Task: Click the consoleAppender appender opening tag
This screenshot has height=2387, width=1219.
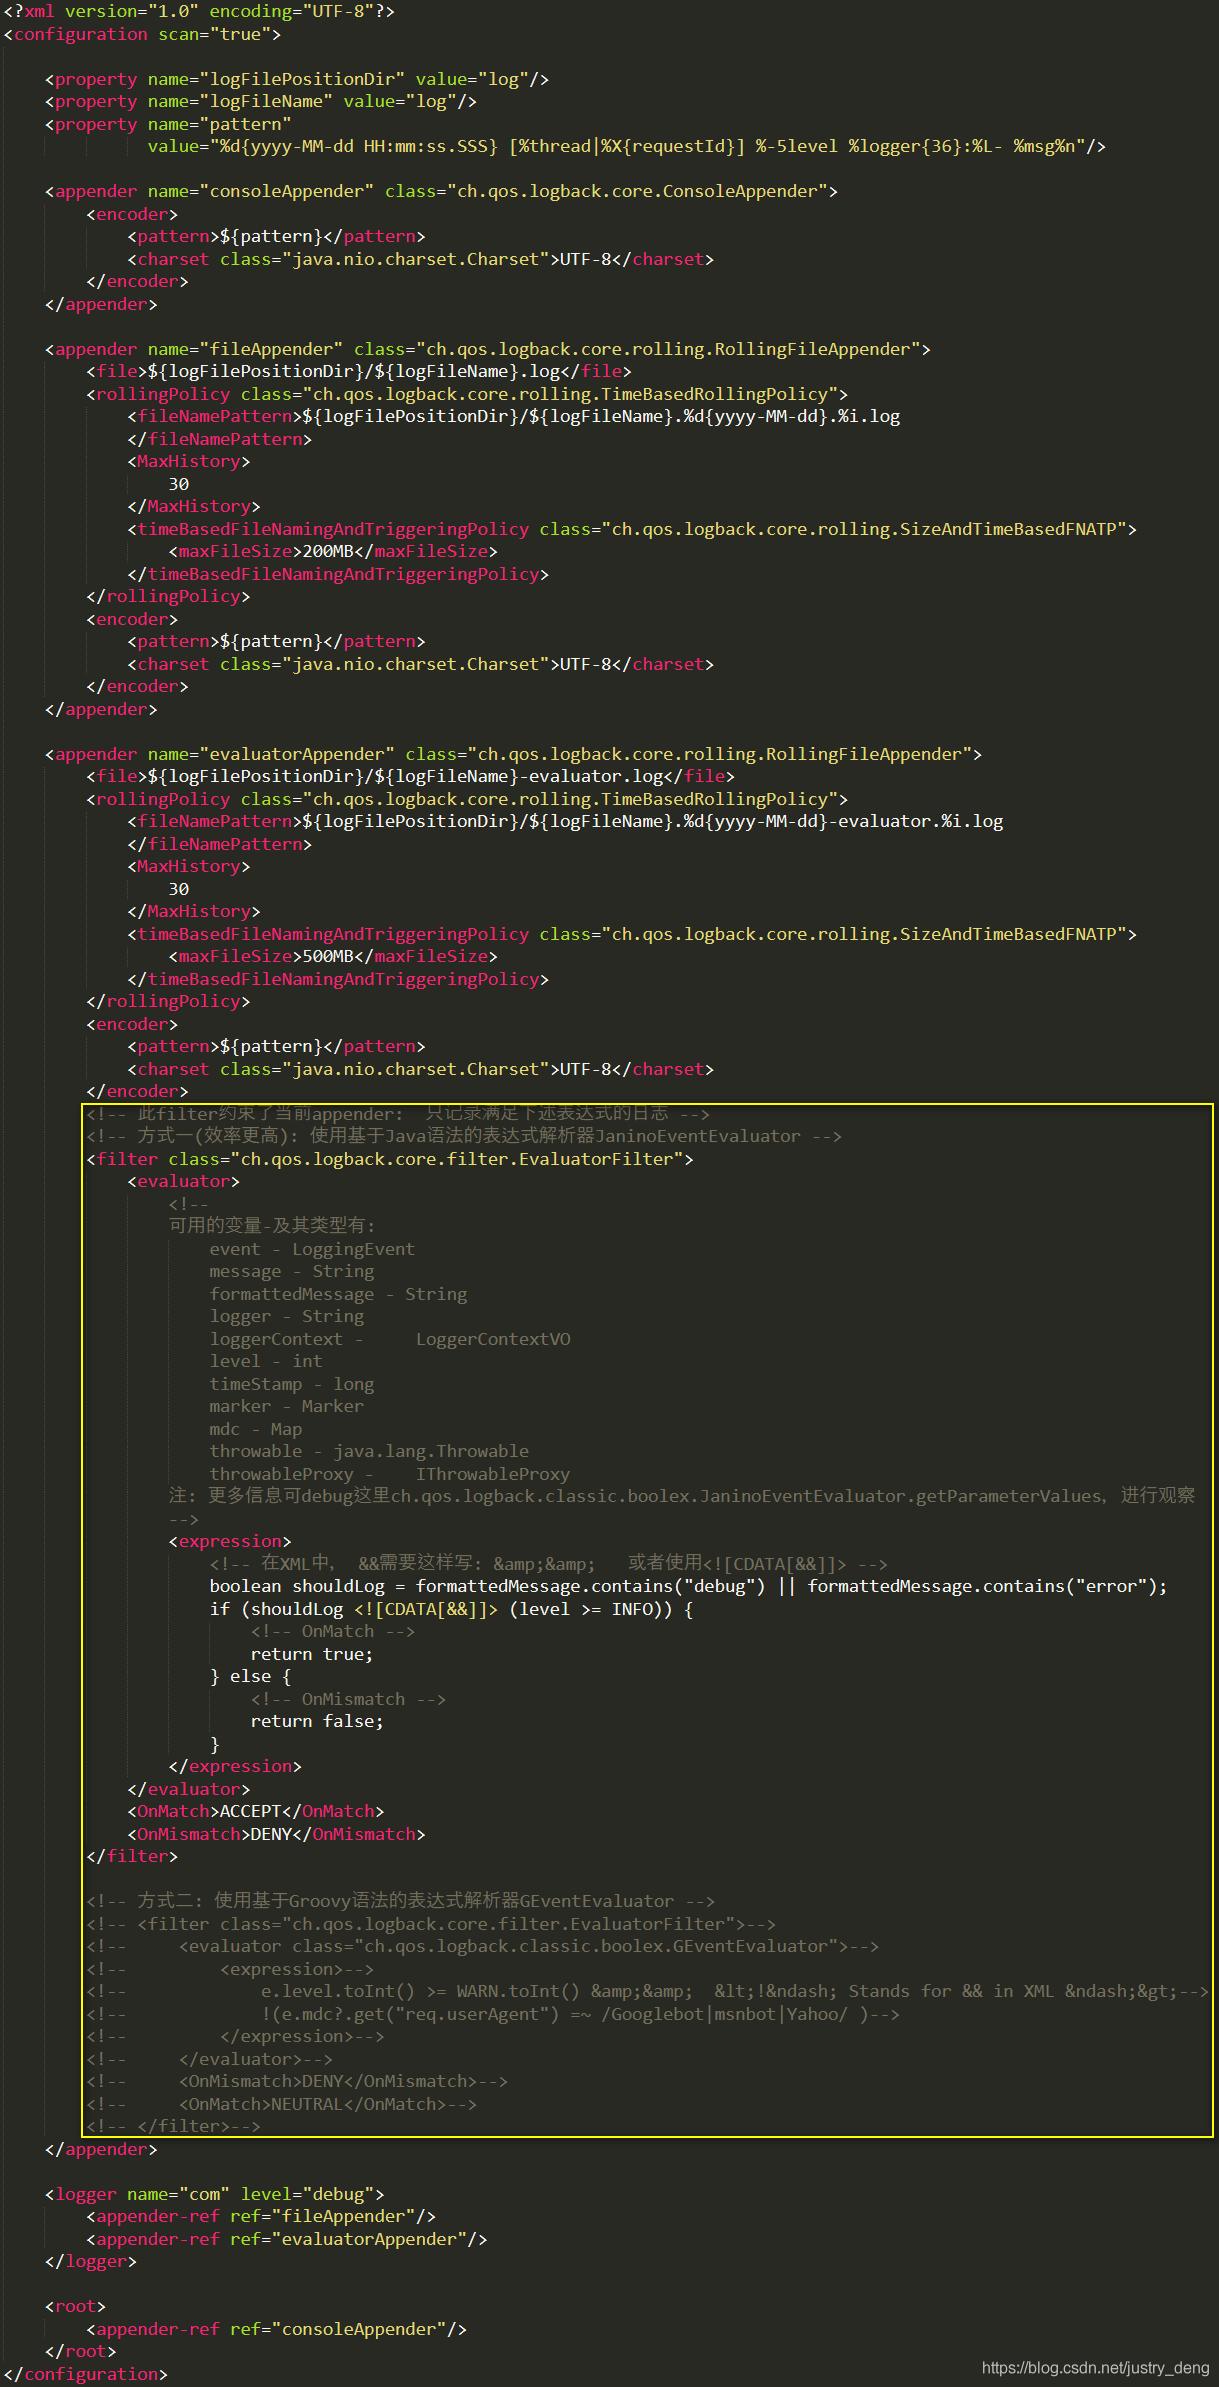Action: pyautogui.click(x=440, y=191)
